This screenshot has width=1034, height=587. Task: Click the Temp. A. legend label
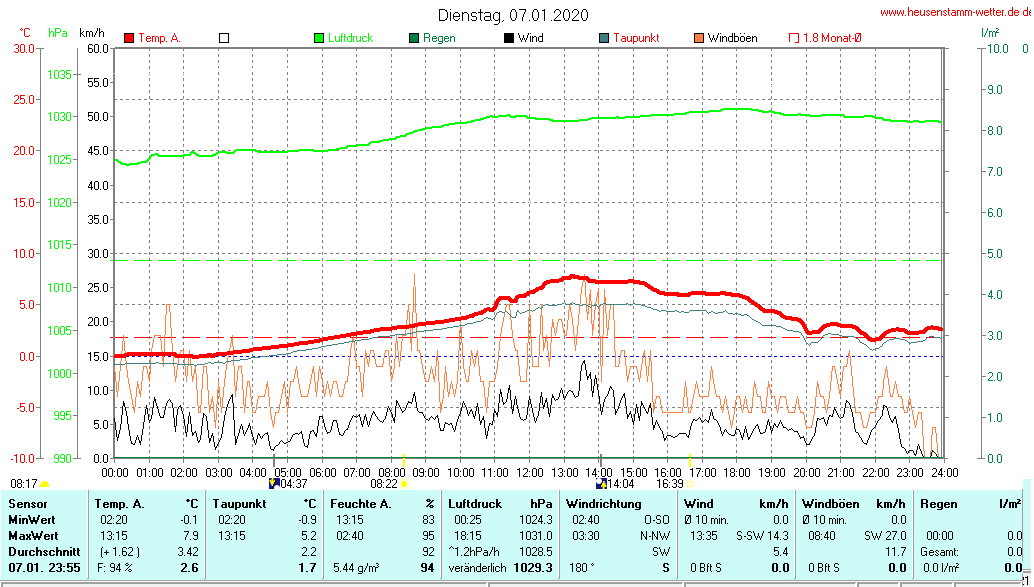[159, 38]
